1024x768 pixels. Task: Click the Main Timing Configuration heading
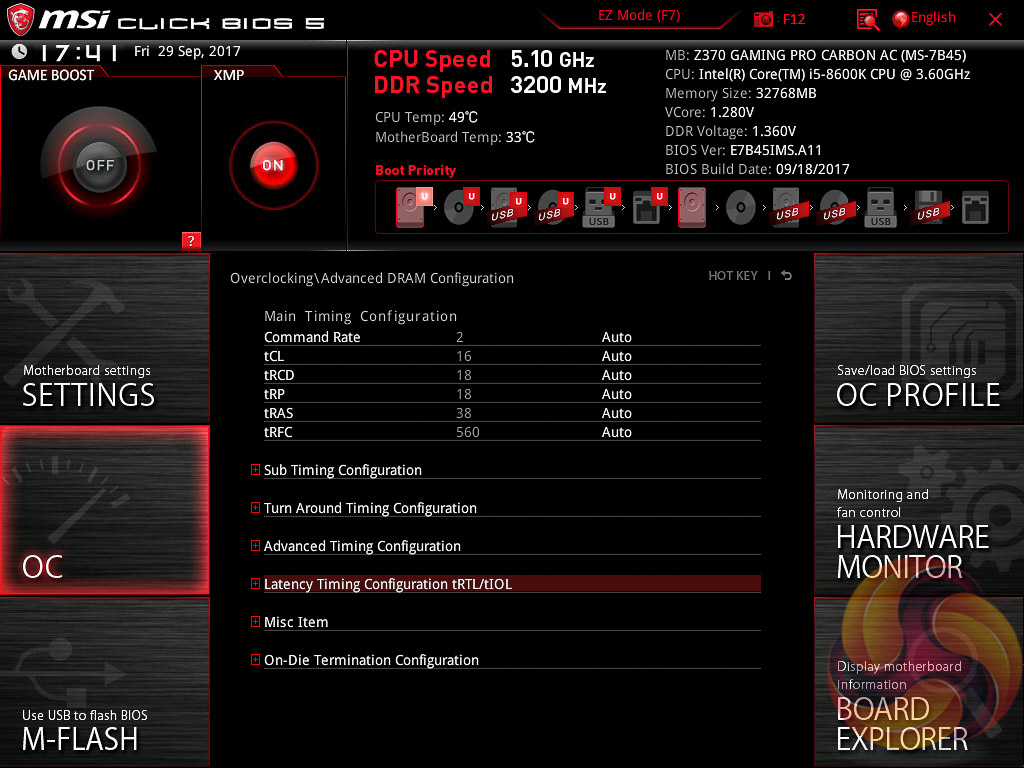[360, 316]
